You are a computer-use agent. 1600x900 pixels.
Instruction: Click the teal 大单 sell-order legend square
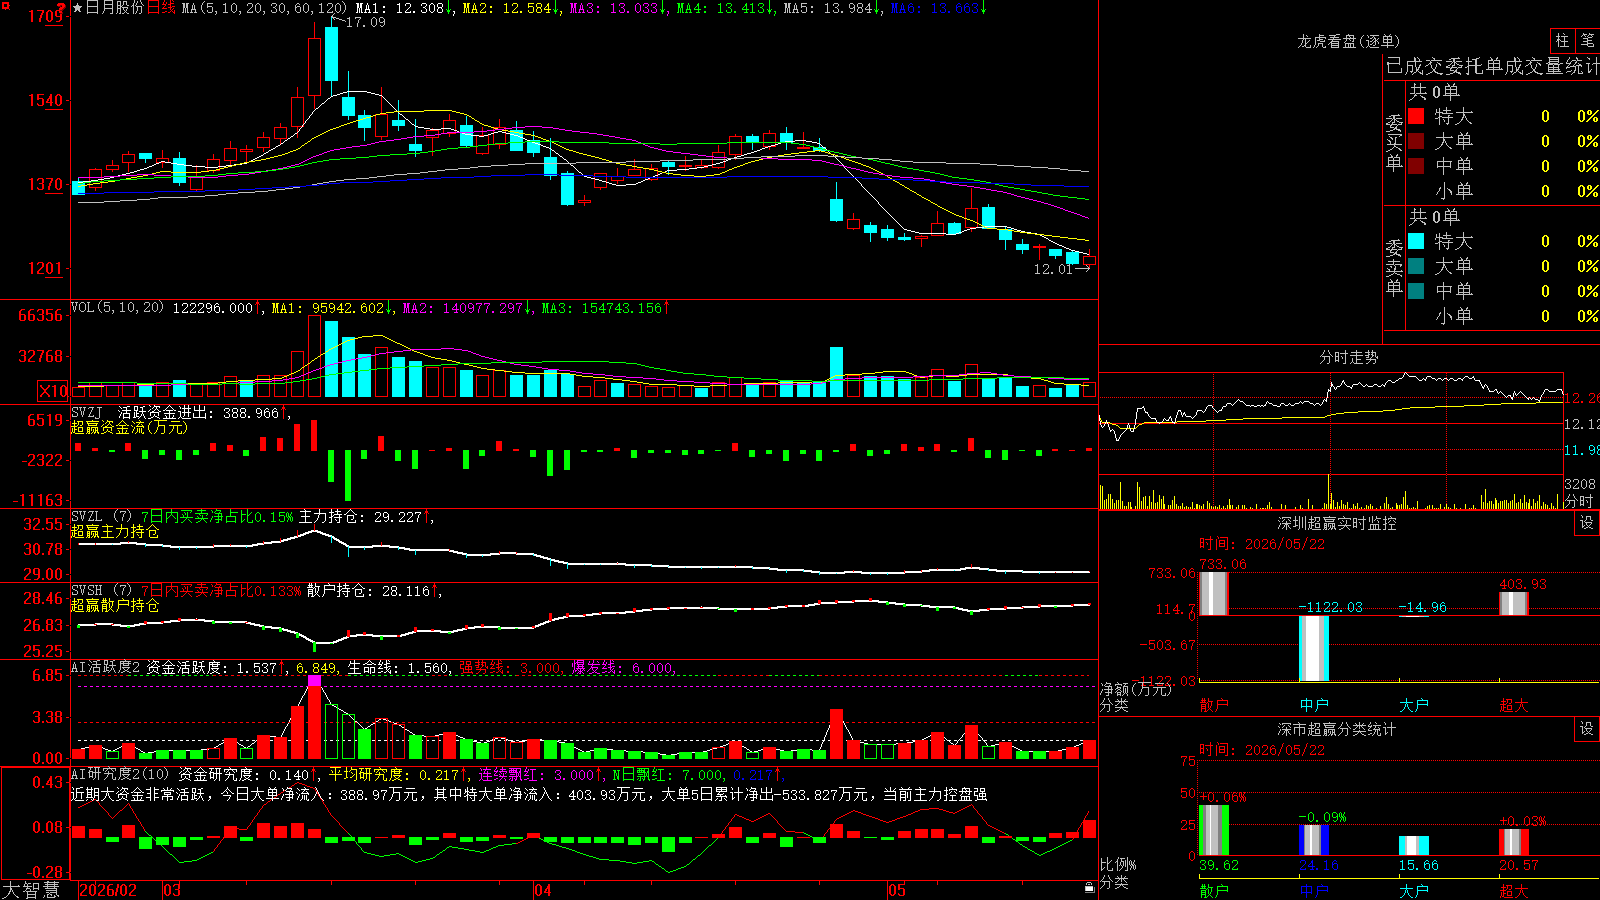pos(1416,266)
